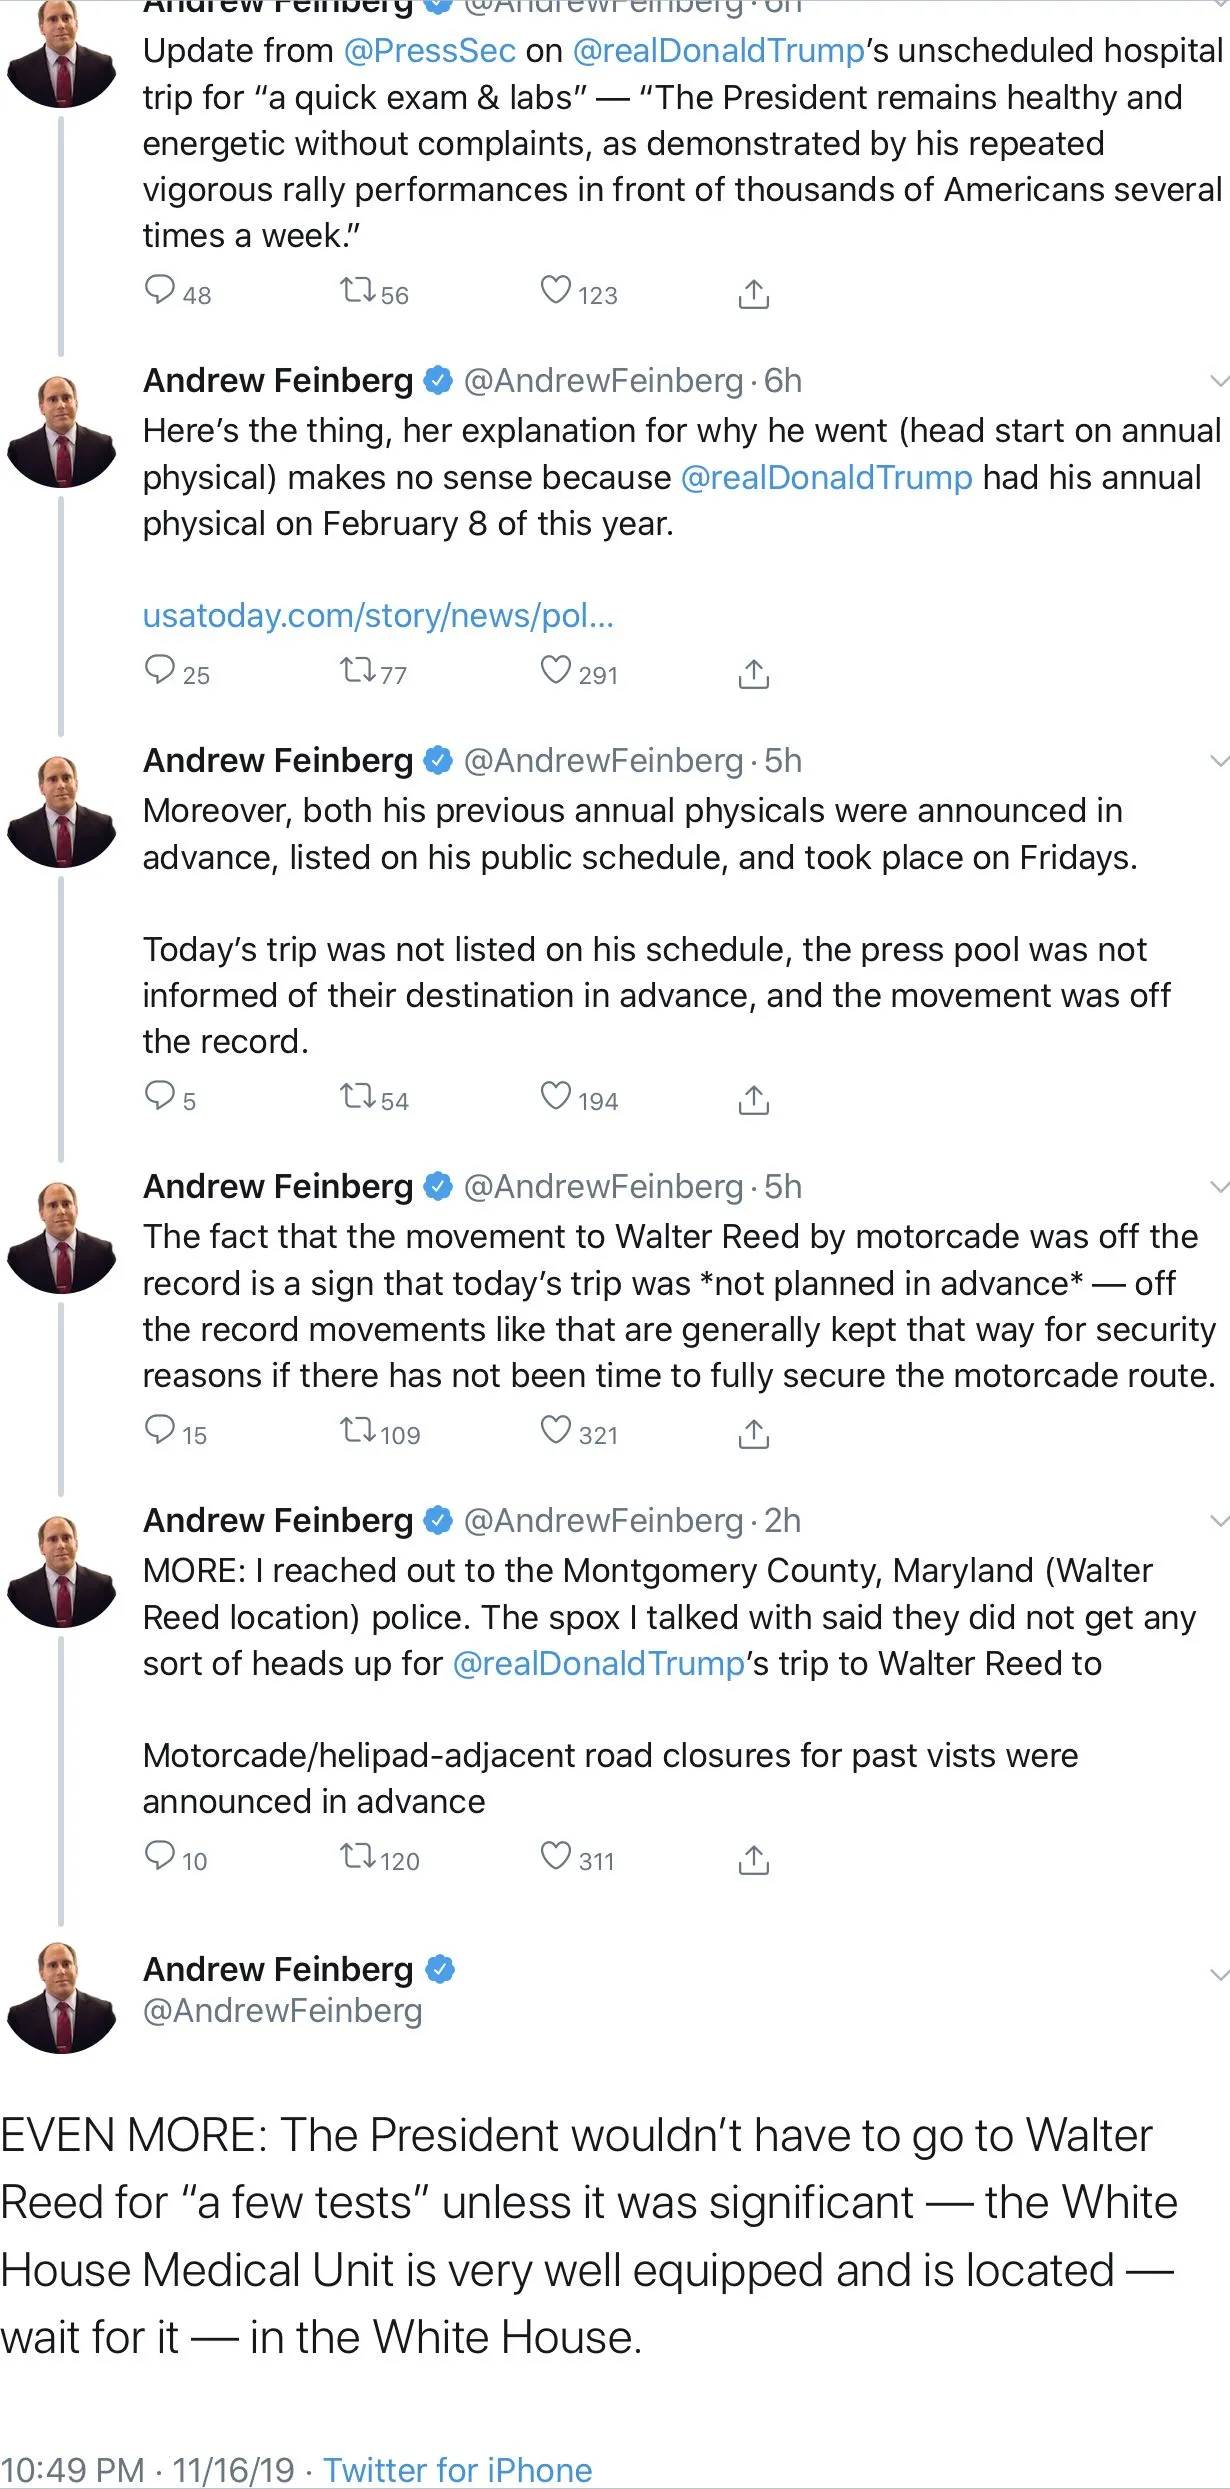Retweet the Walter Reed motorcade tweet
Image resolution: width=1230 pixels, height=2489 pixels.
(357, 1431)
